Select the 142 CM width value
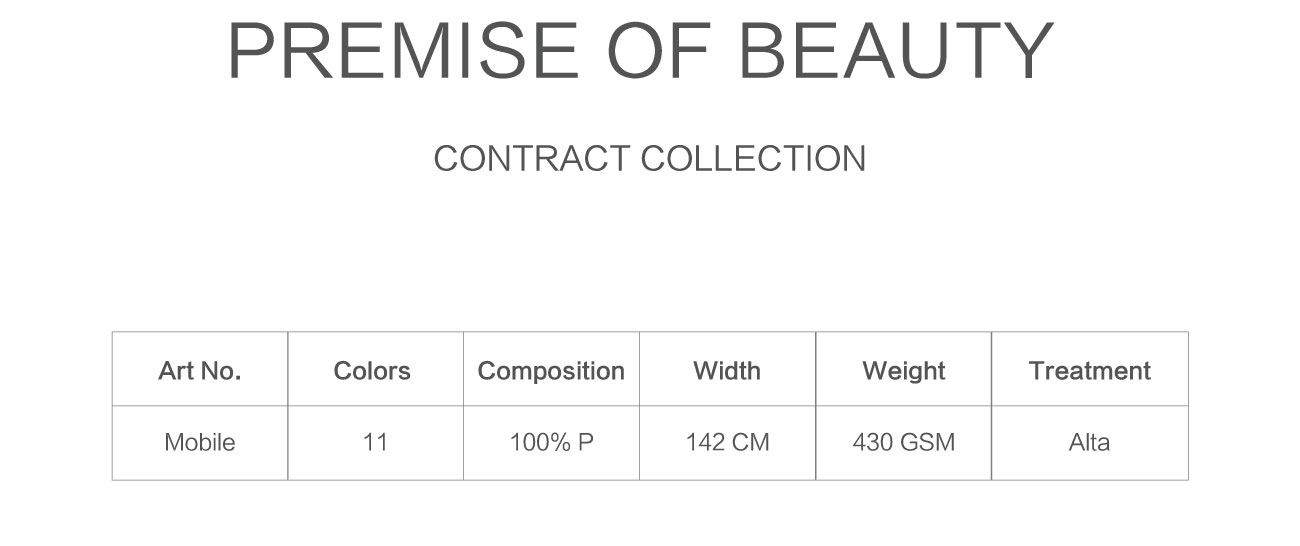Image resolution: width=1300 pixels, height=546 pixels. [728, 442]
